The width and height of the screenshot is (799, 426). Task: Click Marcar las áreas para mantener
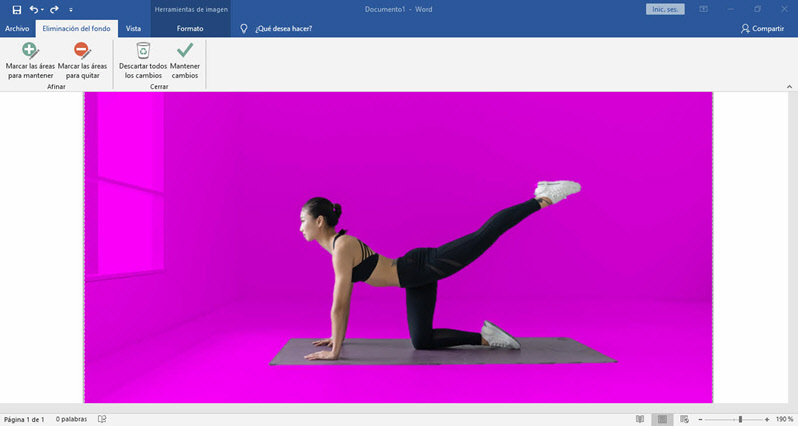tap(30, 58)
